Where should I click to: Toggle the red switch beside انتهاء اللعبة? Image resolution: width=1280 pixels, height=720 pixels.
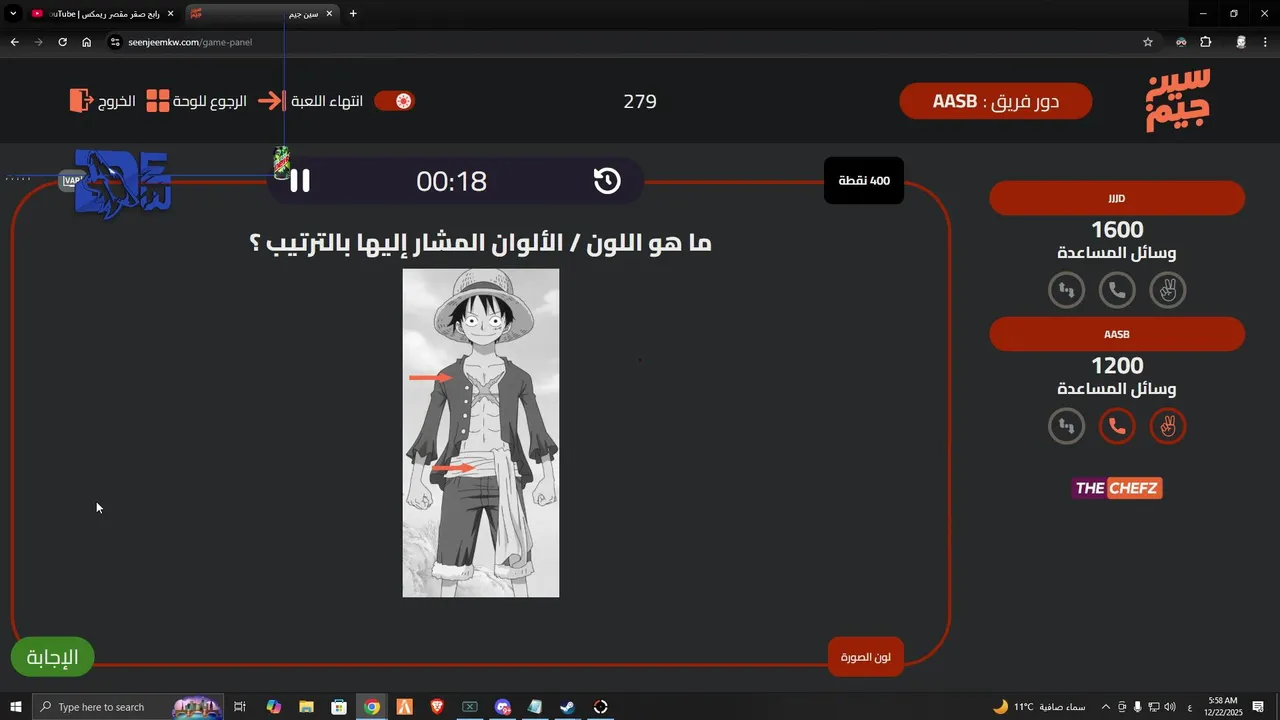click(x=394, y=101)
